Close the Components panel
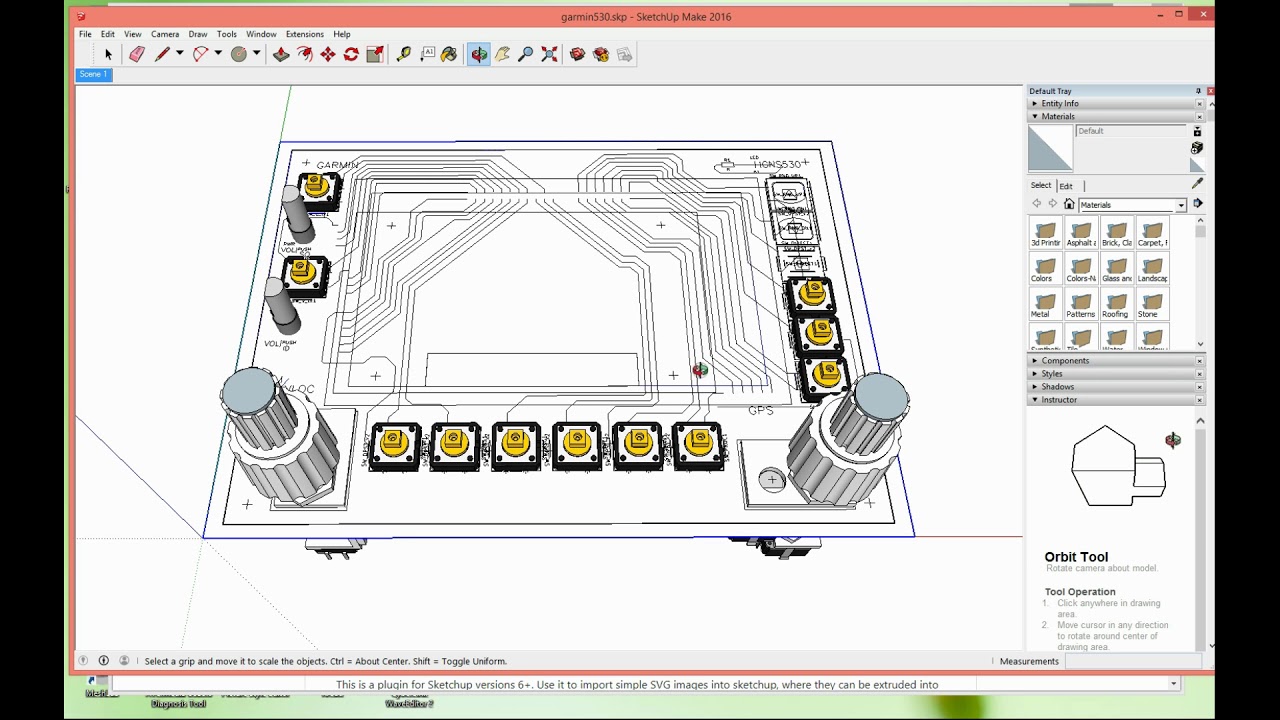The width and height of the screenshot is (1280, 720). [x=1200, y=361]
